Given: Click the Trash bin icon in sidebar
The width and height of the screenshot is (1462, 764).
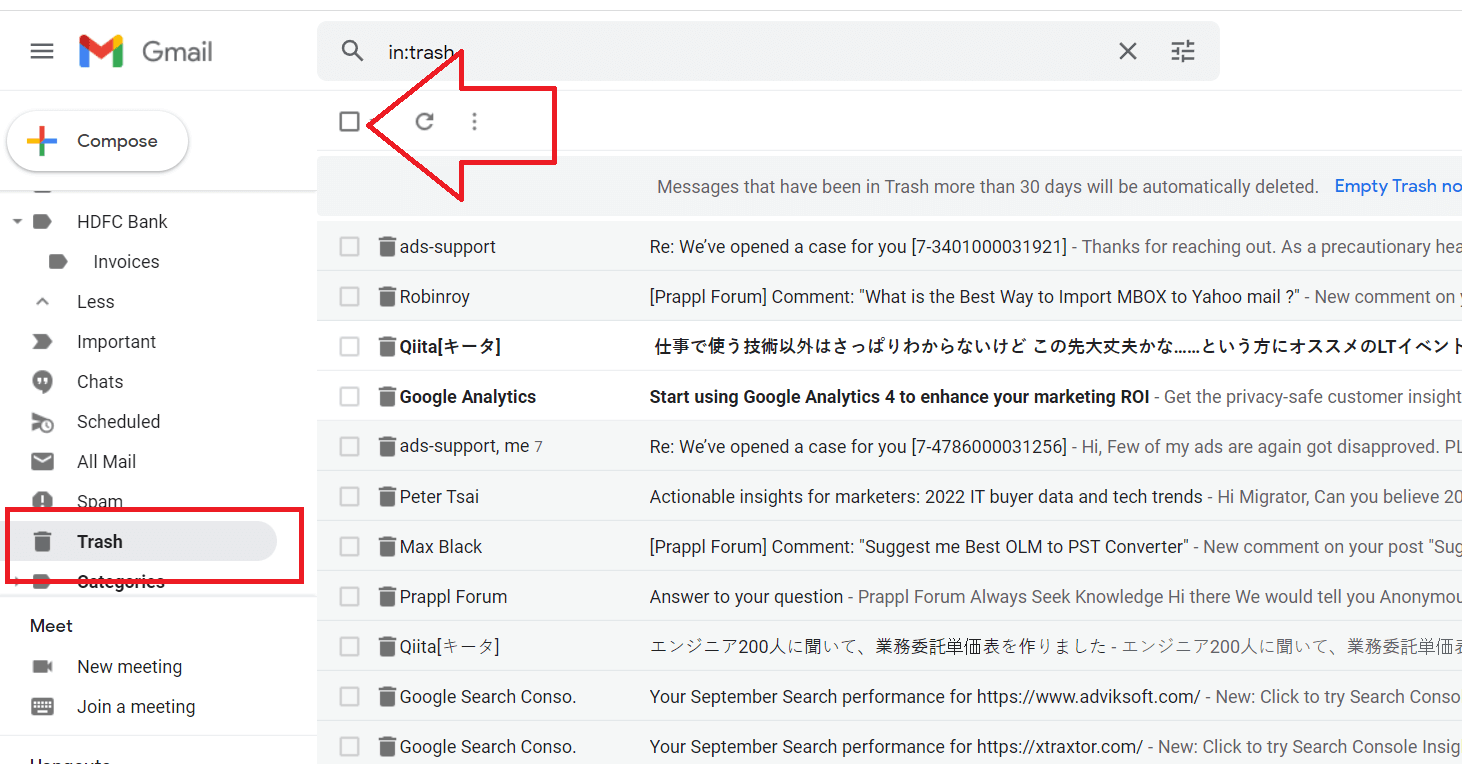Looking at the screenshot, I should (x=42, y=542).
